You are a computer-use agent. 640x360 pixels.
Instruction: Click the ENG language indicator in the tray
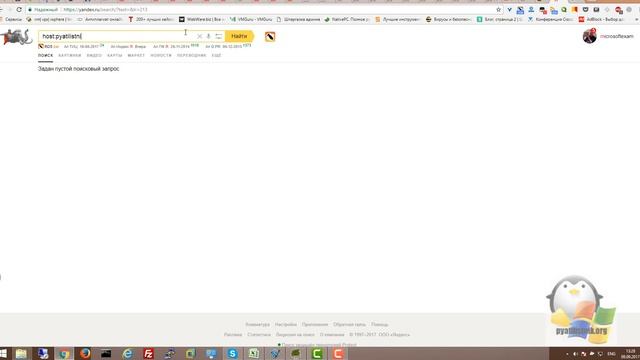coord(611,354)
